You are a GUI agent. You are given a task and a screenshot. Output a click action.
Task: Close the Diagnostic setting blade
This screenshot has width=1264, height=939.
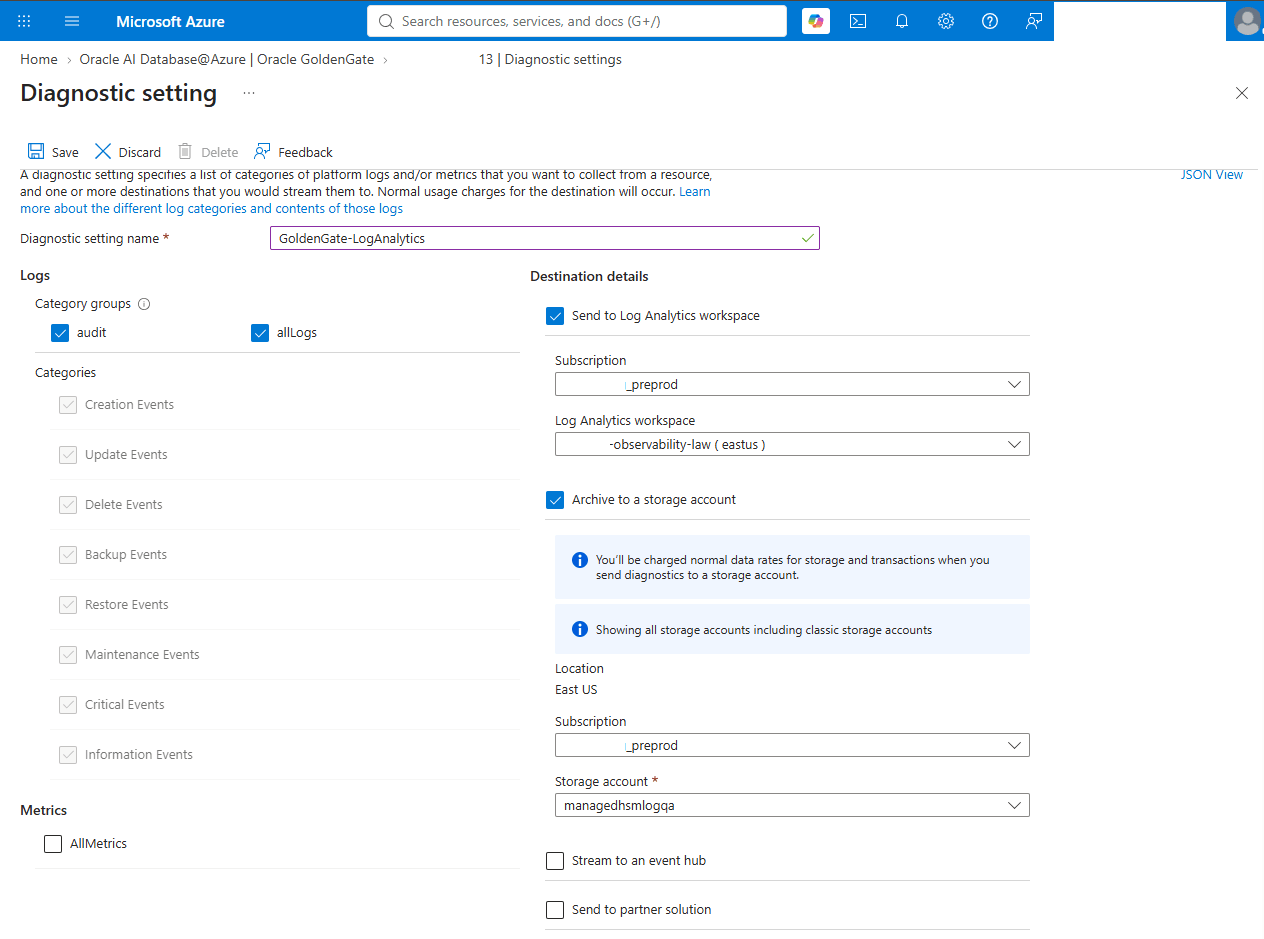coord(1242,93)
